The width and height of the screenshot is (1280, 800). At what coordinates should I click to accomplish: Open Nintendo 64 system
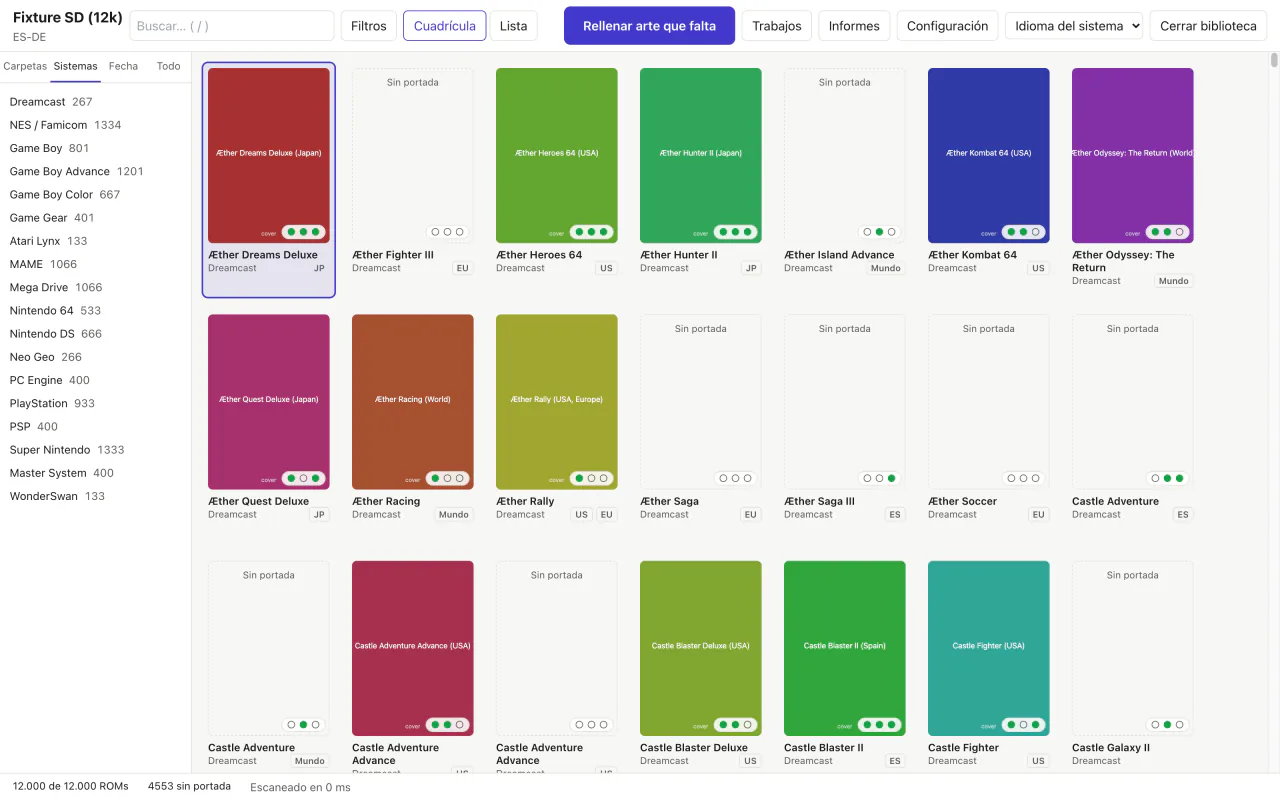click(96, 311)
